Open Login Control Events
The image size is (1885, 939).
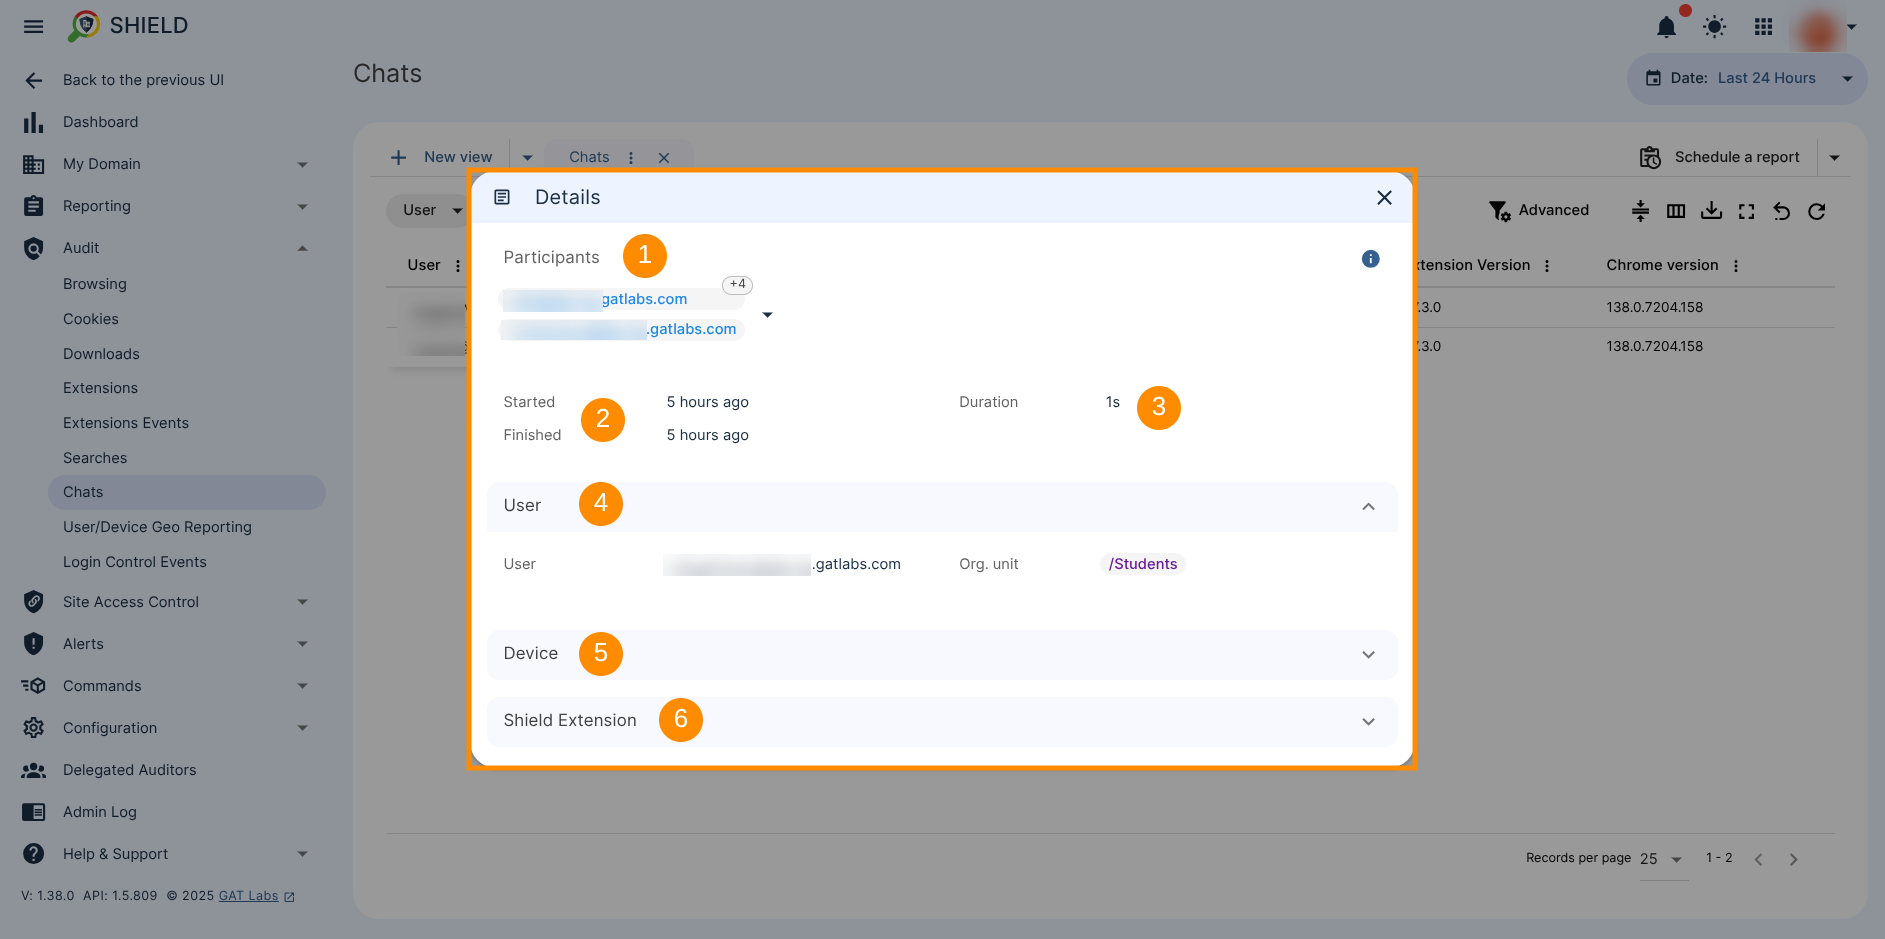[x=135, y=562]
